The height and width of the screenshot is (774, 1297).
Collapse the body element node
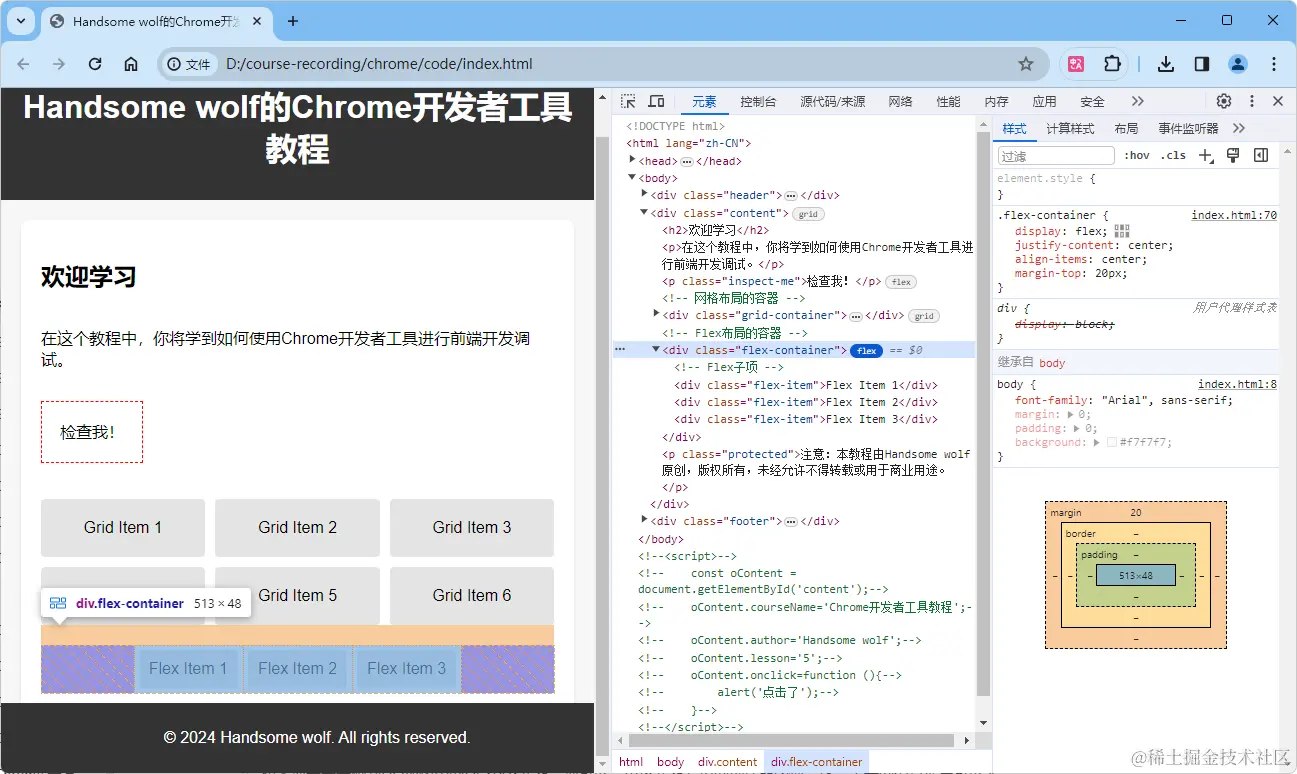tap(632, 177)
